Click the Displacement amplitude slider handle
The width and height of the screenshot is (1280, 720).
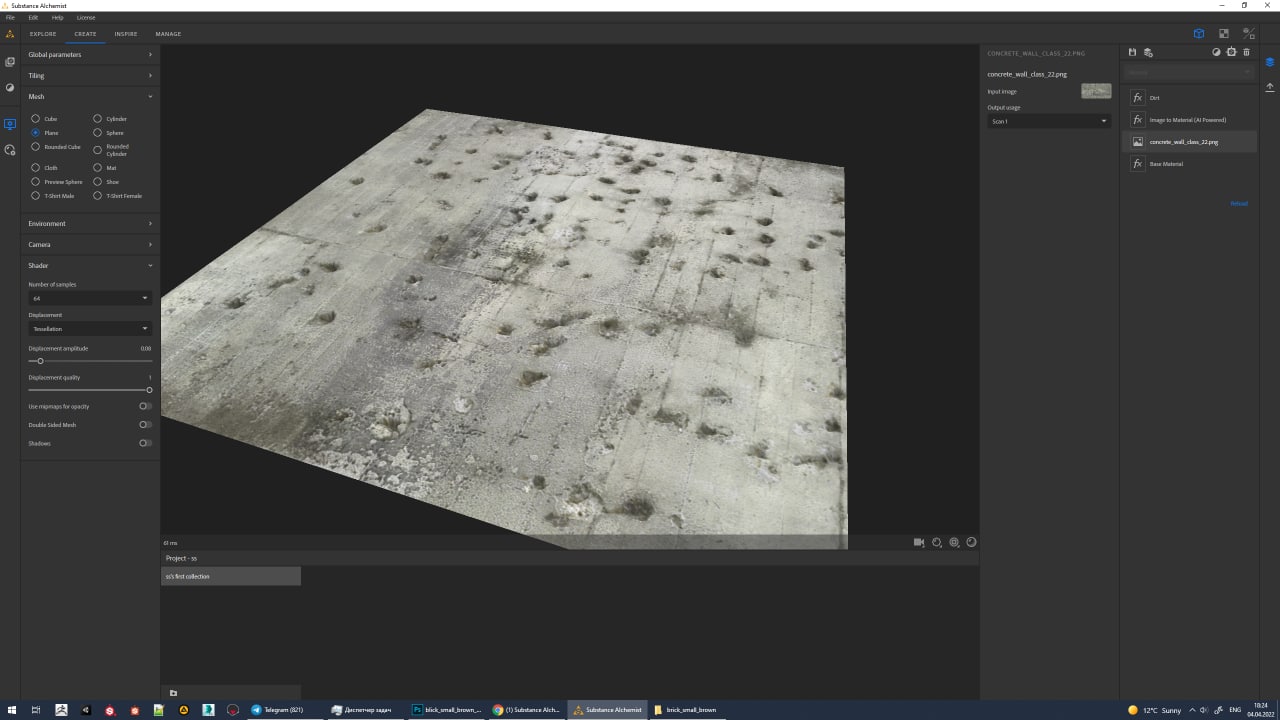(40, 361)
